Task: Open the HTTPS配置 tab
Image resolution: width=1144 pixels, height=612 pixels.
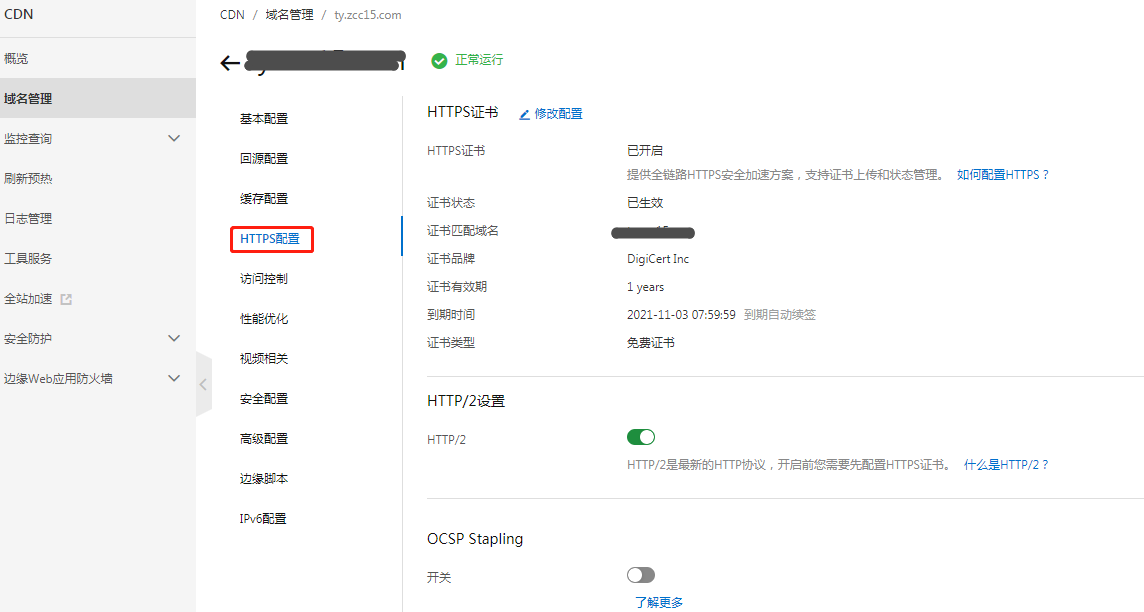Action: [x=270, y=239]
